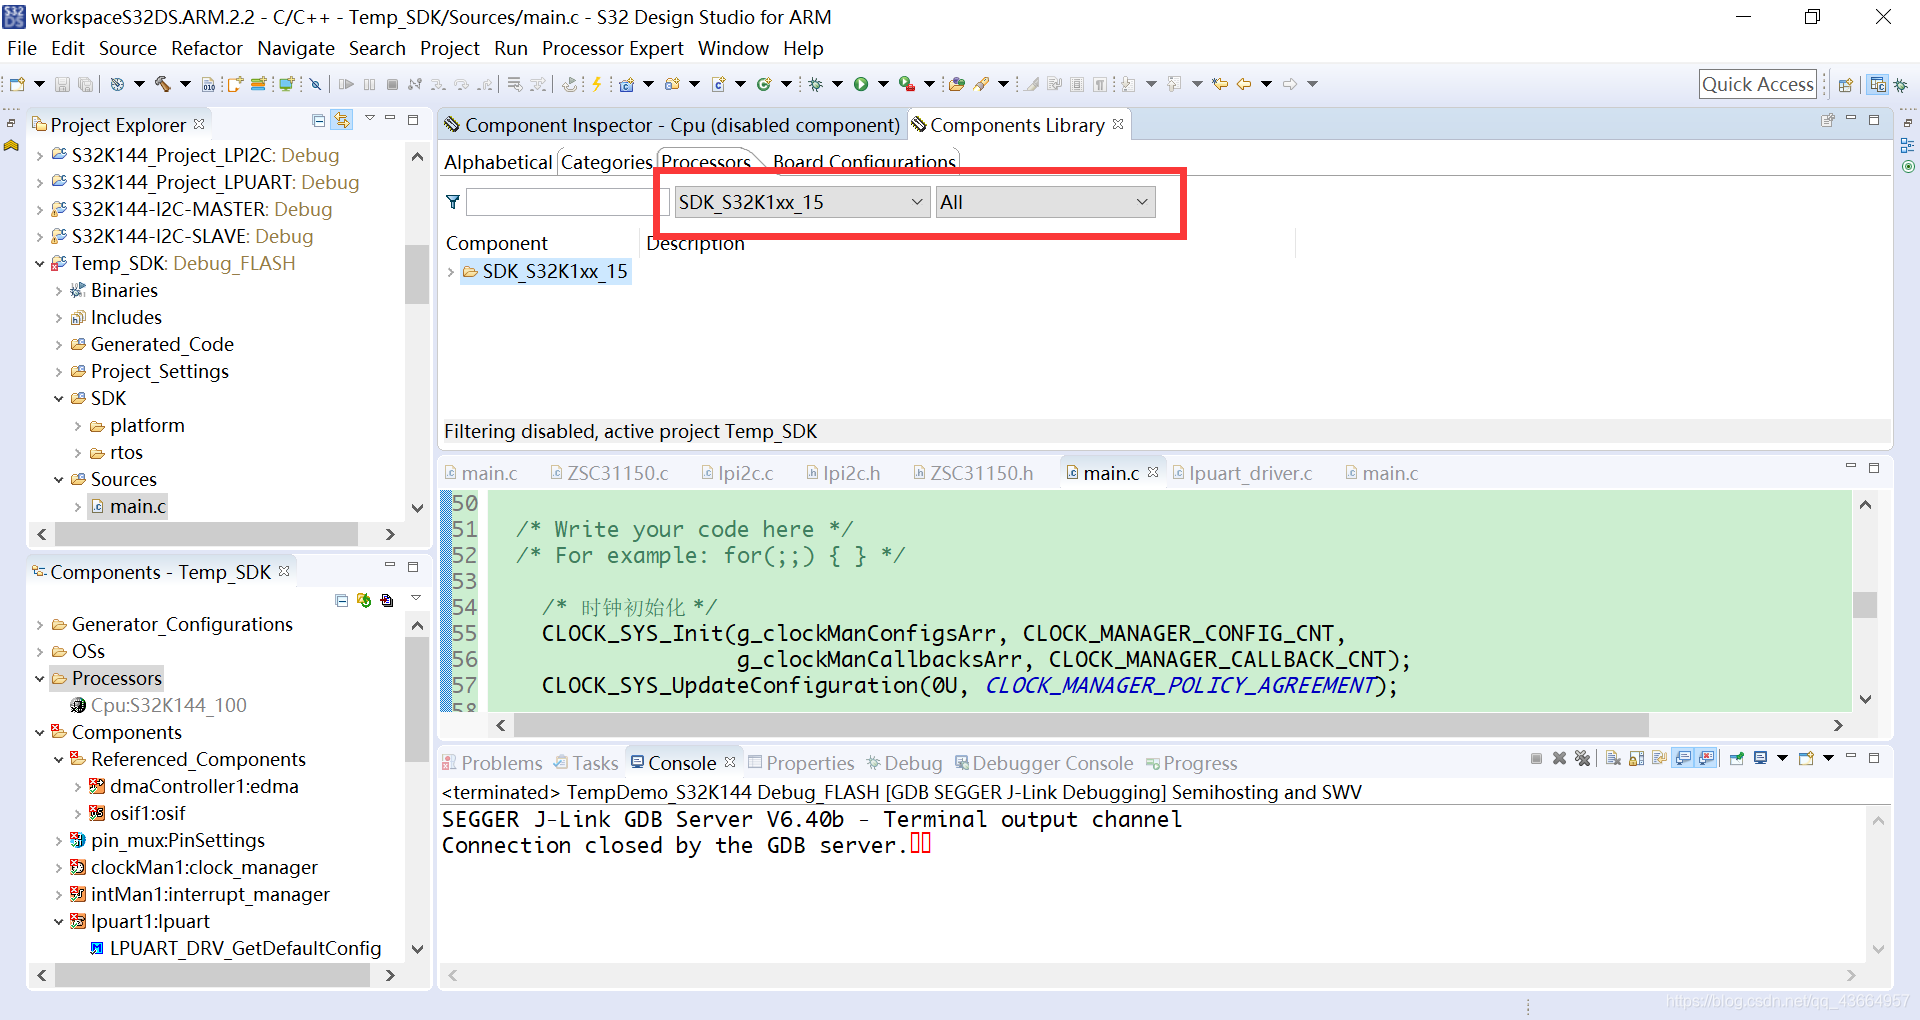Open the Open Perspective icon
The width and height of the screenshot is (1920, 1020).
point(1846,85)
